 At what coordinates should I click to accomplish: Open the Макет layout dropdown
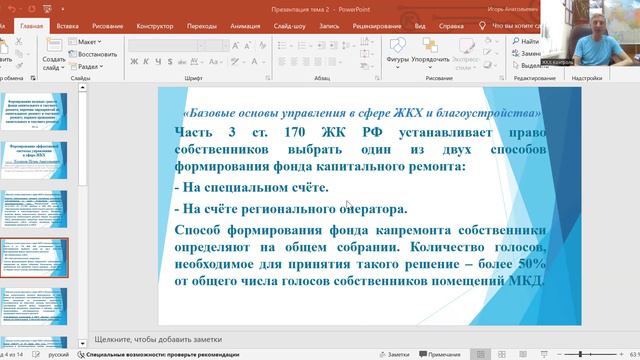(x=85, y=42)
